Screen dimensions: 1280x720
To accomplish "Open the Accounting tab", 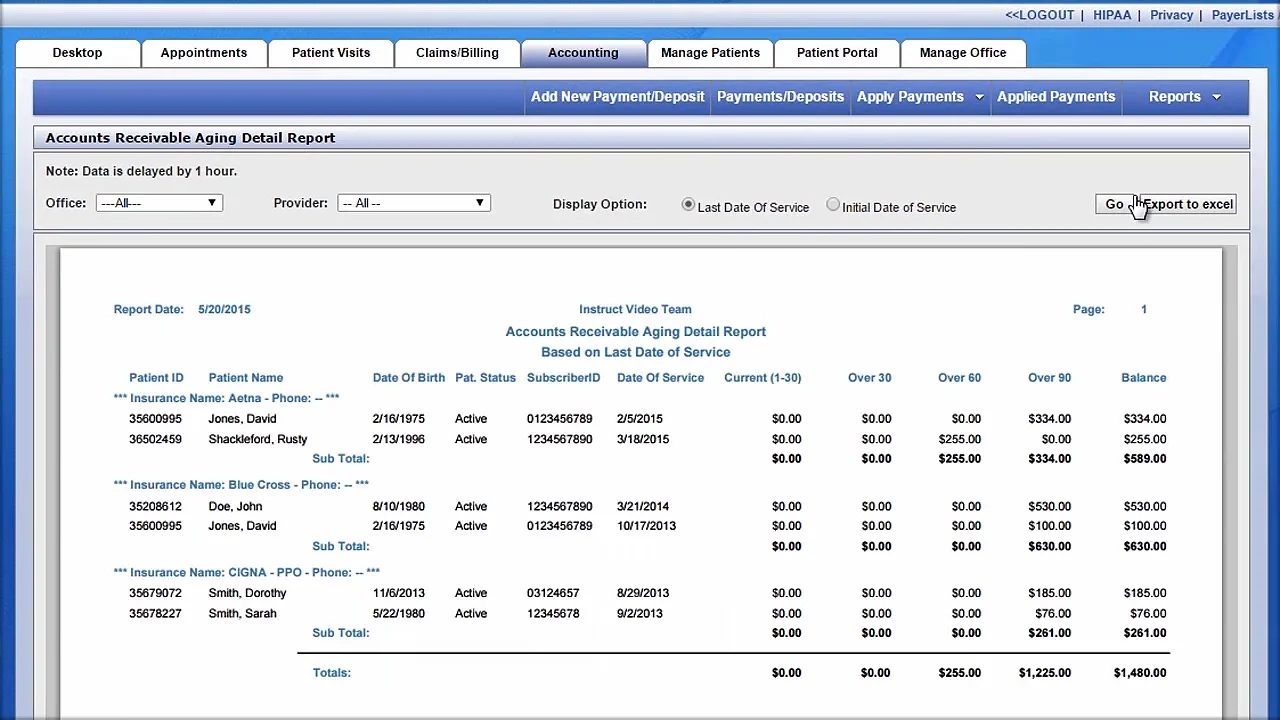I will 583,53.
